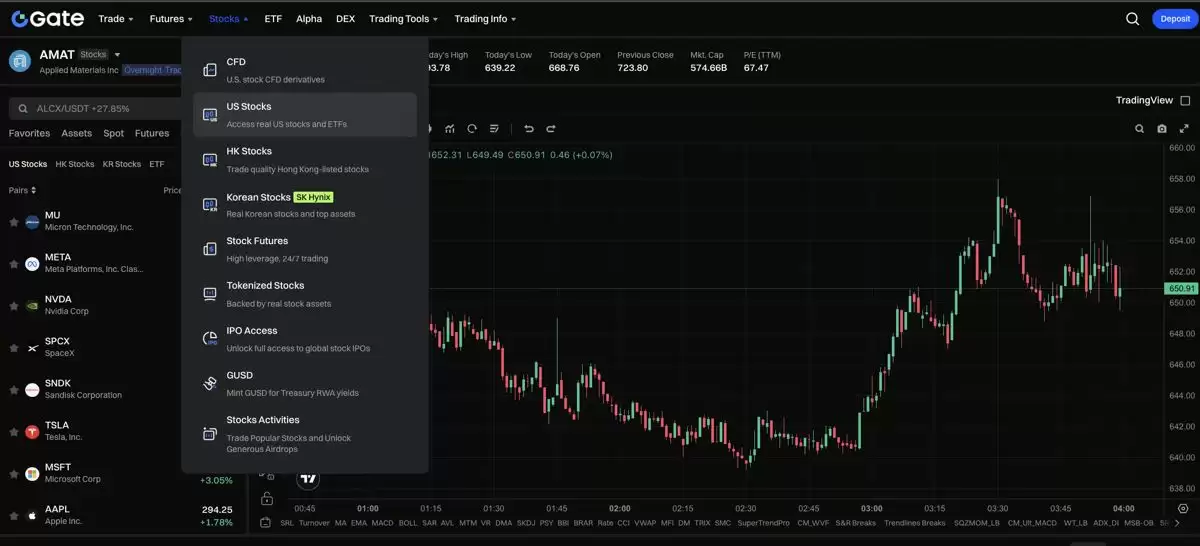The height and width of the screenshot is (546, 1200).
Task: Switch to the Spot tab
Action: point(114,133)
